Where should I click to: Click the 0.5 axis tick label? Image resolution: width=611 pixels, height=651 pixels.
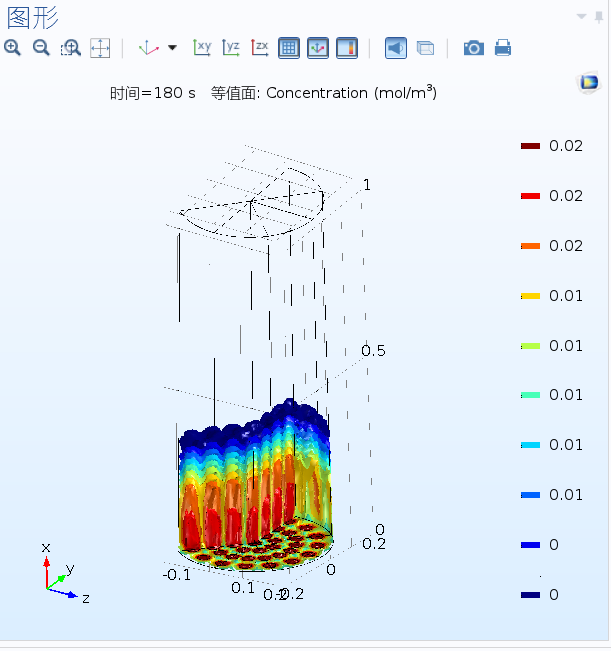click(x=373, y=351)
